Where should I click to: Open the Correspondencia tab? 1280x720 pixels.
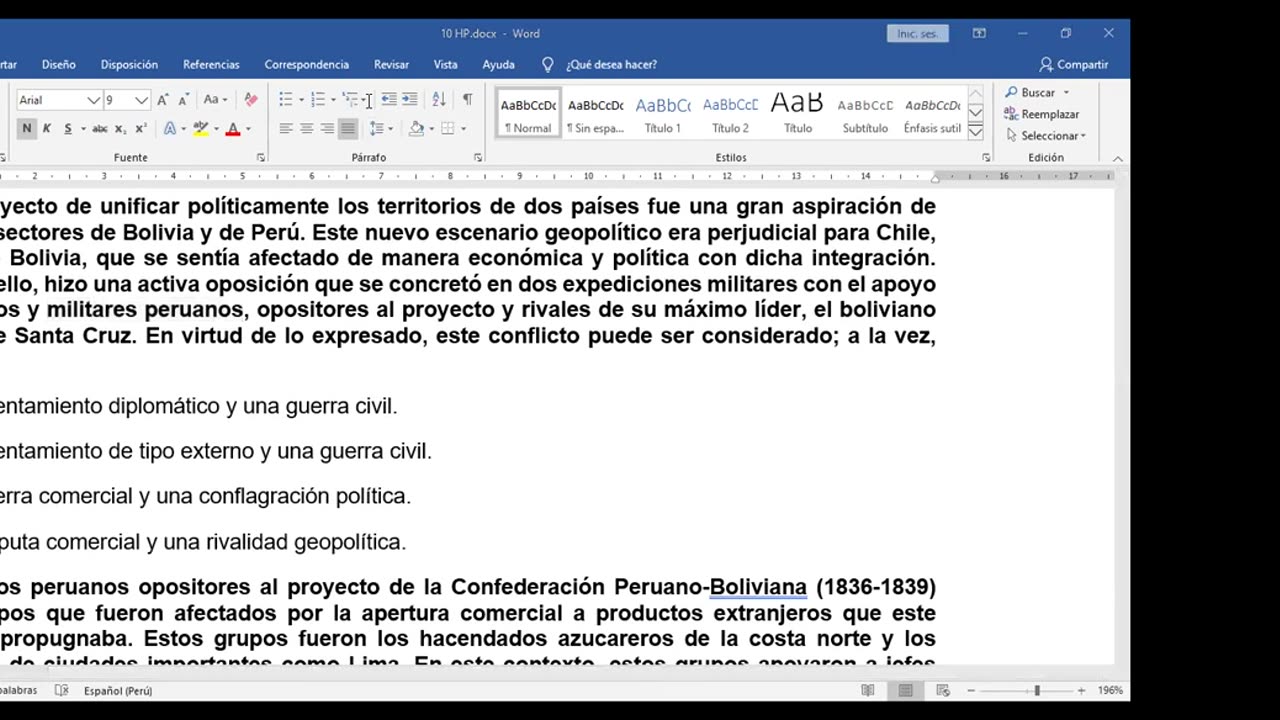tap(307, 64)
